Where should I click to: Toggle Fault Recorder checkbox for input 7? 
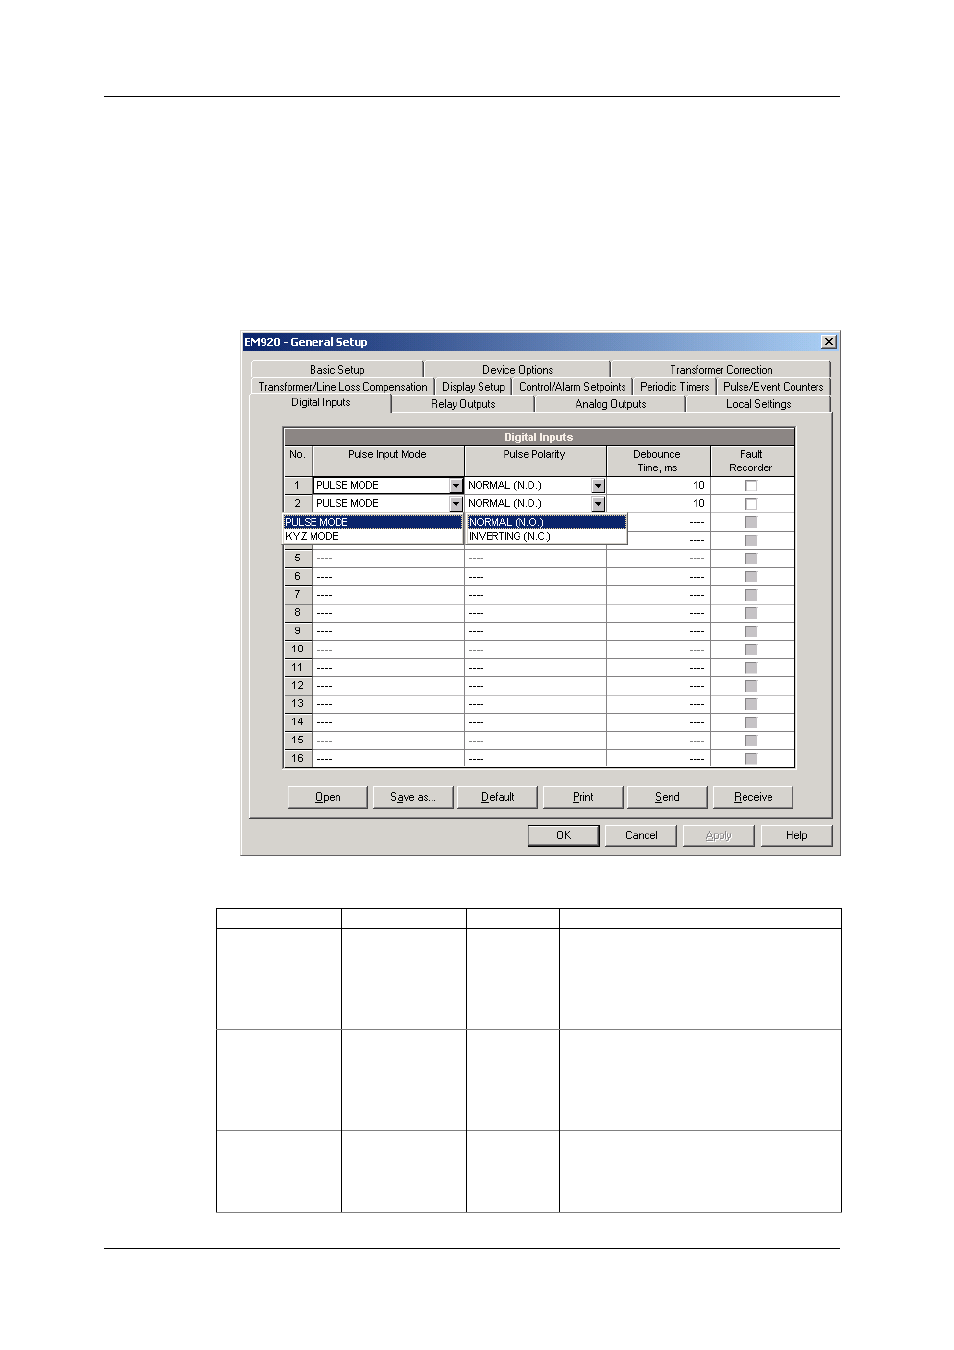pyautogui.click(x=751, y=595)
